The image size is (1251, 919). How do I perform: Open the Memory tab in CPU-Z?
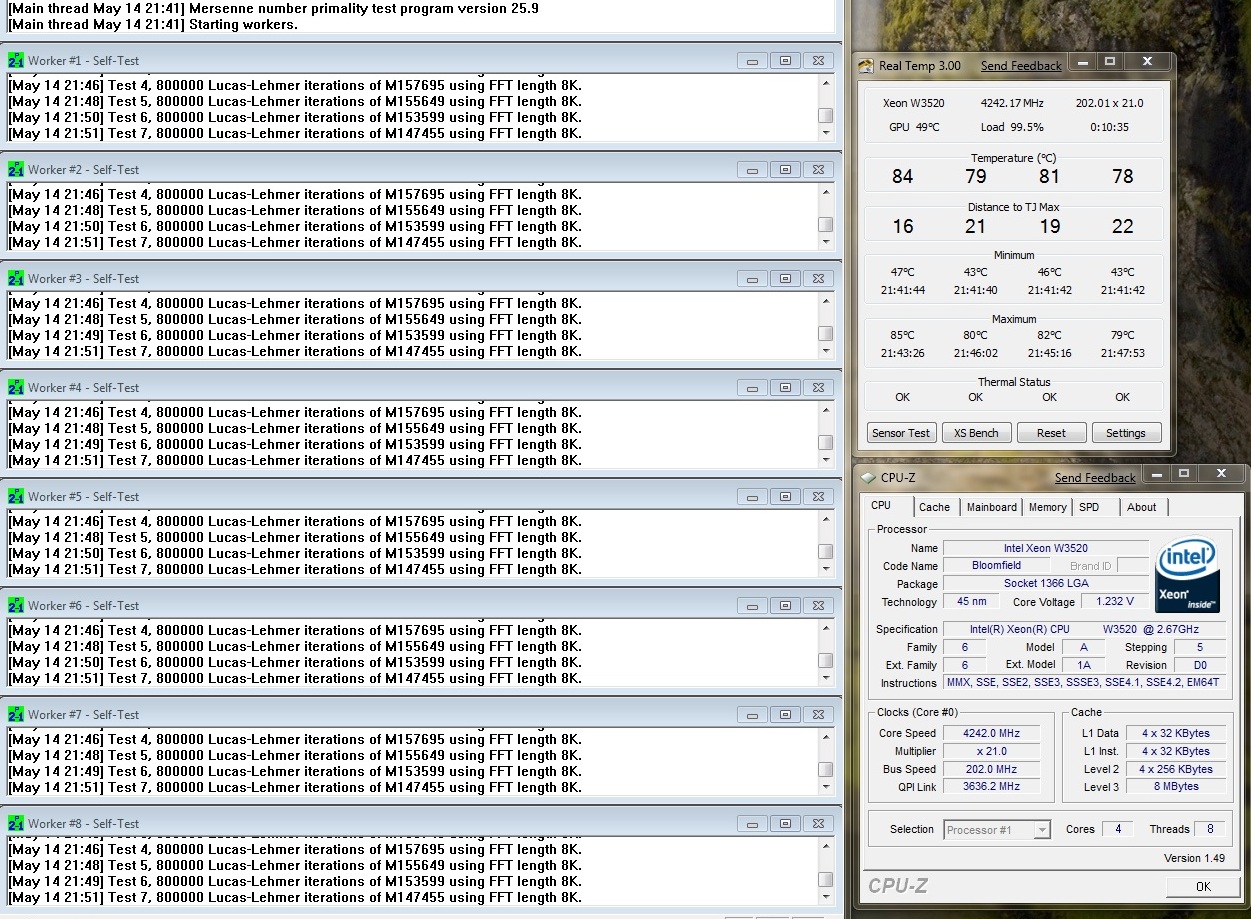1047,507
